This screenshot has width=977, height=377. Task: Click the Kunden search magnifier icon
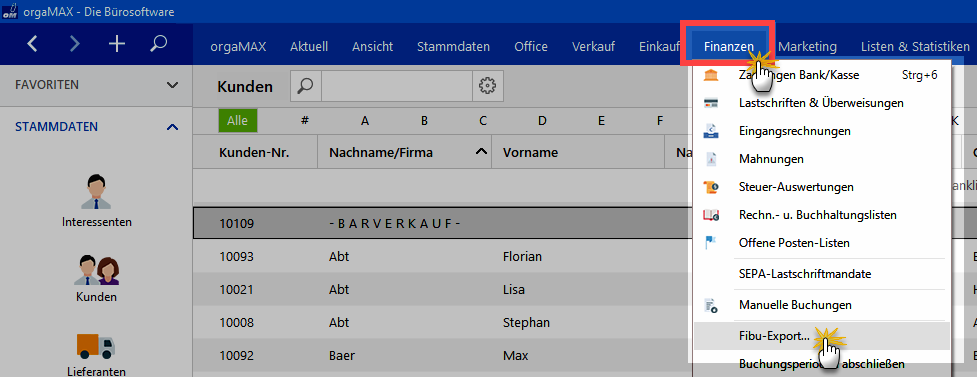click(306, 86)
